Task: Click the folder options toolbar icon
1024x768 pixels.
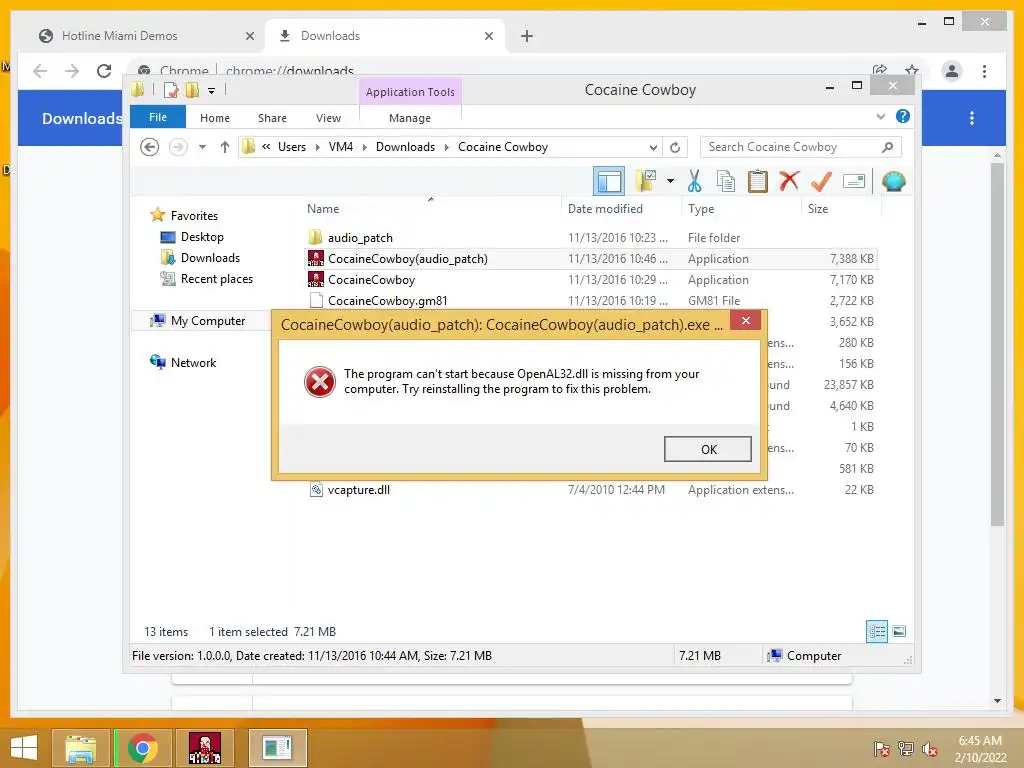Action: 646,181
